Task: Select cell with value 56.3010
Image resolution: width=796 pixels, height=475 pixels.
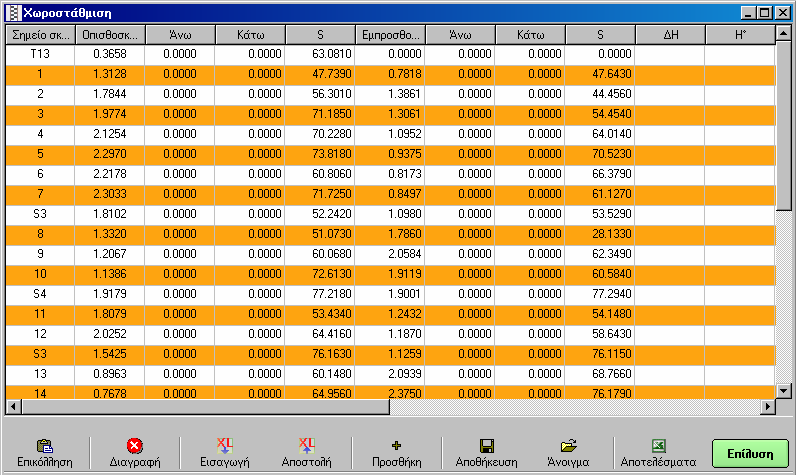Action: (320, 94)
